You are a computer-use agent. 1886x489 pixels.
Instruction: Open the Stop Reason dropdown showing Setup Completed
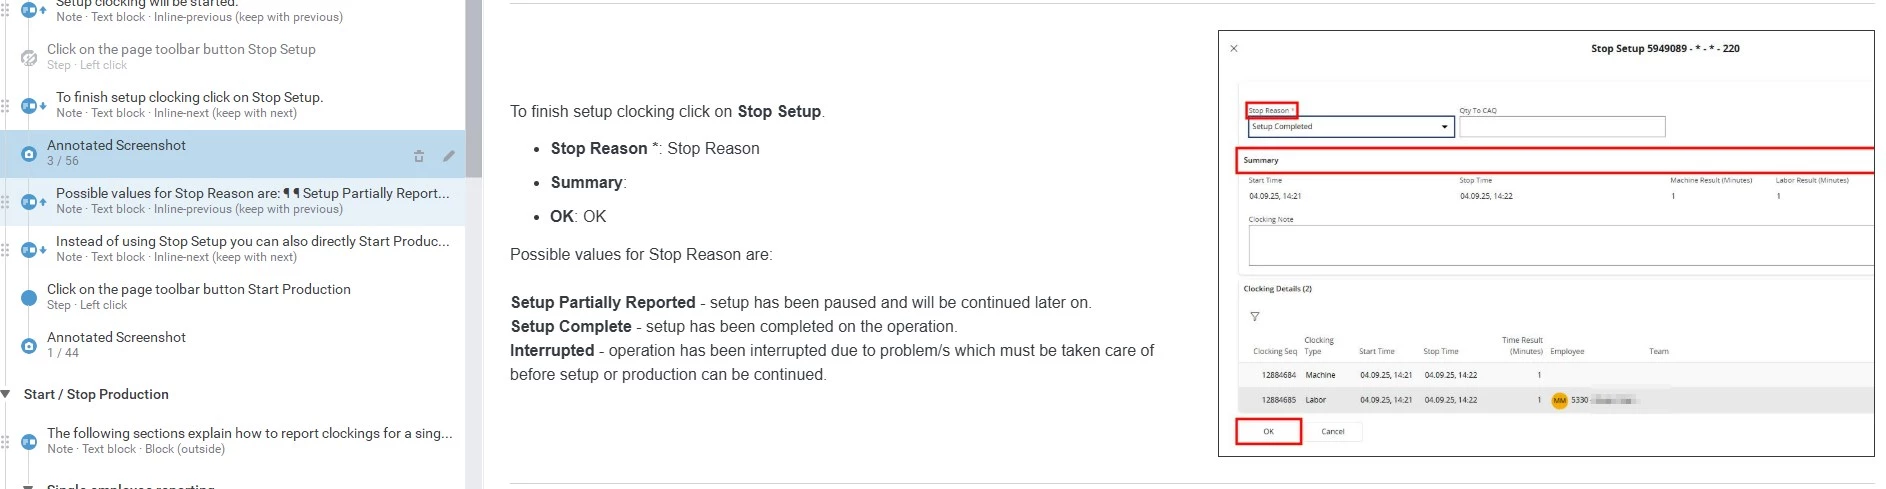tap(1350, 127)
